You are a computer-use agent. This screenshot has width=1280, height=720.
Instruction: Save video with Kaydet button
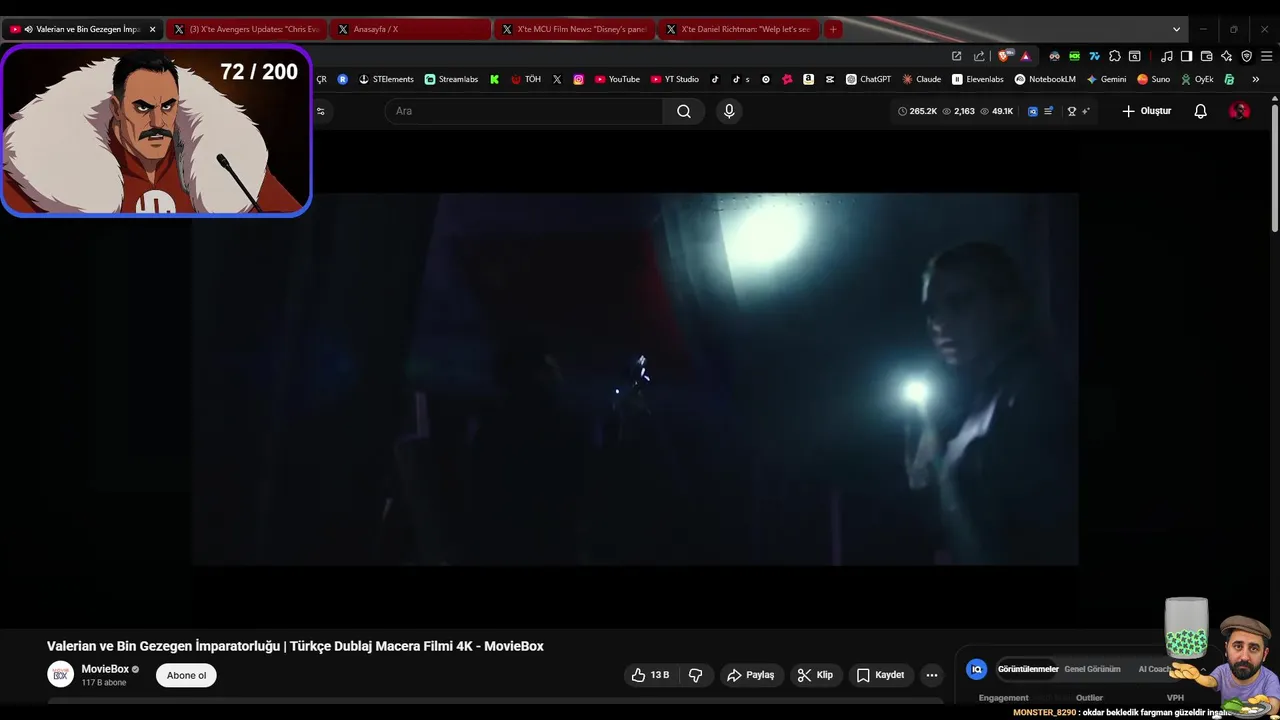coord(880,675)
